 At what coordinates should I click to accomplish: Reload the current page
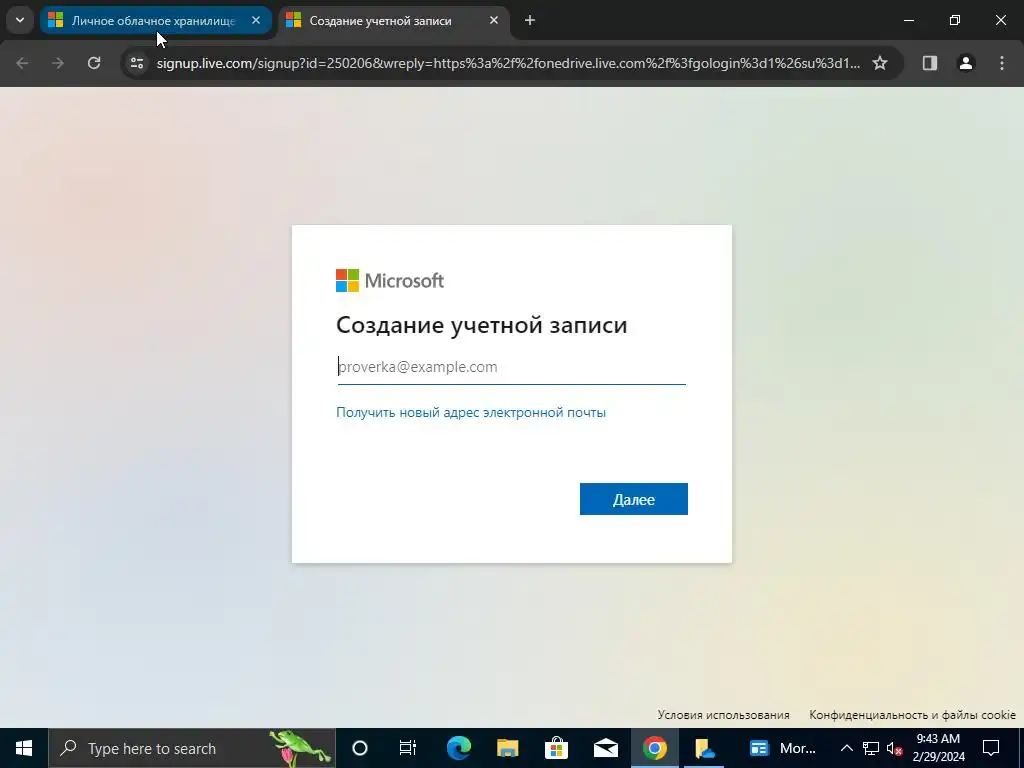tap(94, 63)
